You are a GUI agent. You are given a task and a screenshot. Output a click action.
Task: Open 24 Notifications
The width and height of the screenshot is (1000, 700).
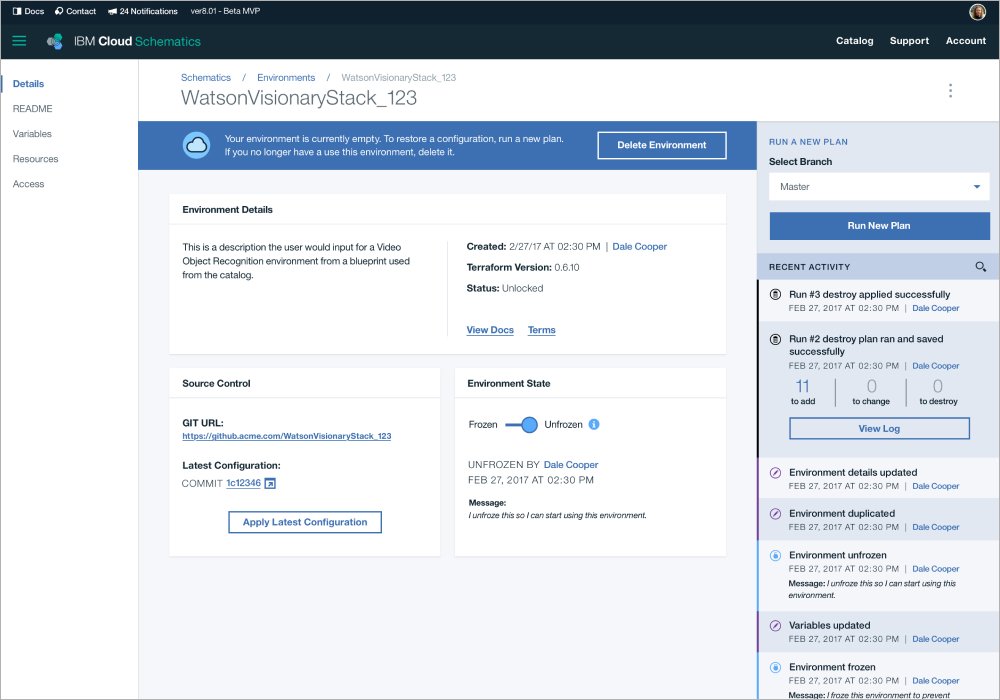(x=143, y=11)
